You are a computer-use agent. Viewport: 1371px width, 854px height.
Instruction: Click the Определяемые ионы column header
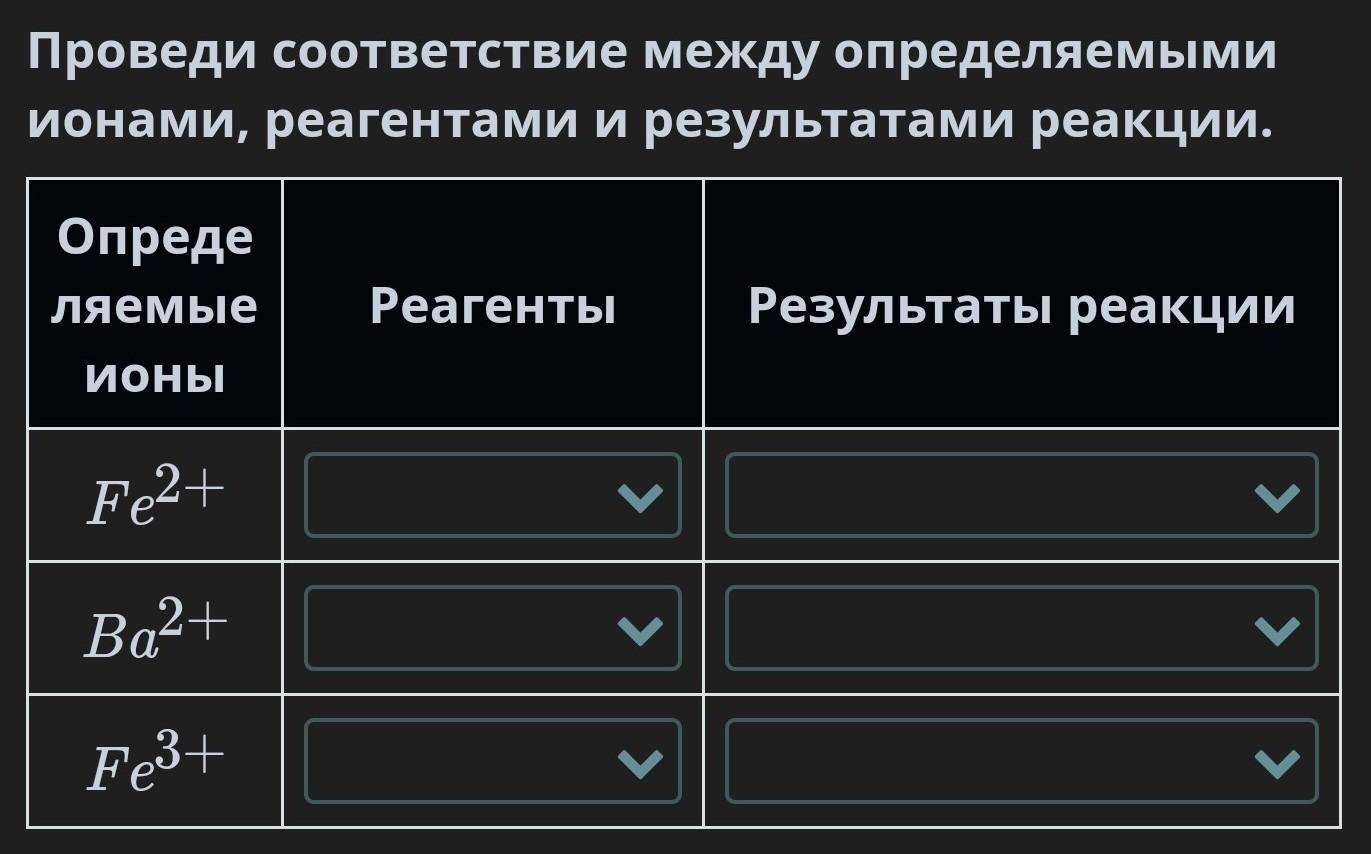click(x=154, y=305)
